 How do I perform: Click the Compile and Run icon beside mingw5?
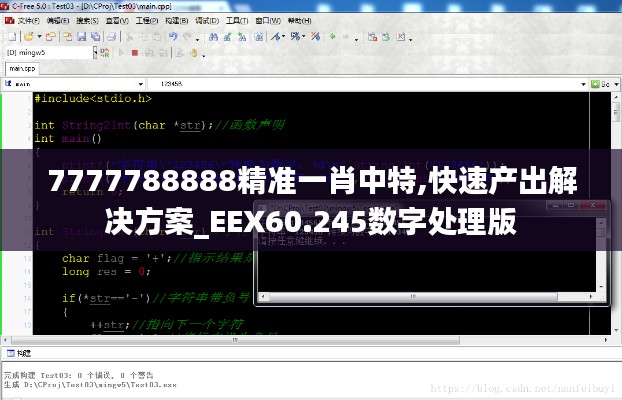point(105,52)
